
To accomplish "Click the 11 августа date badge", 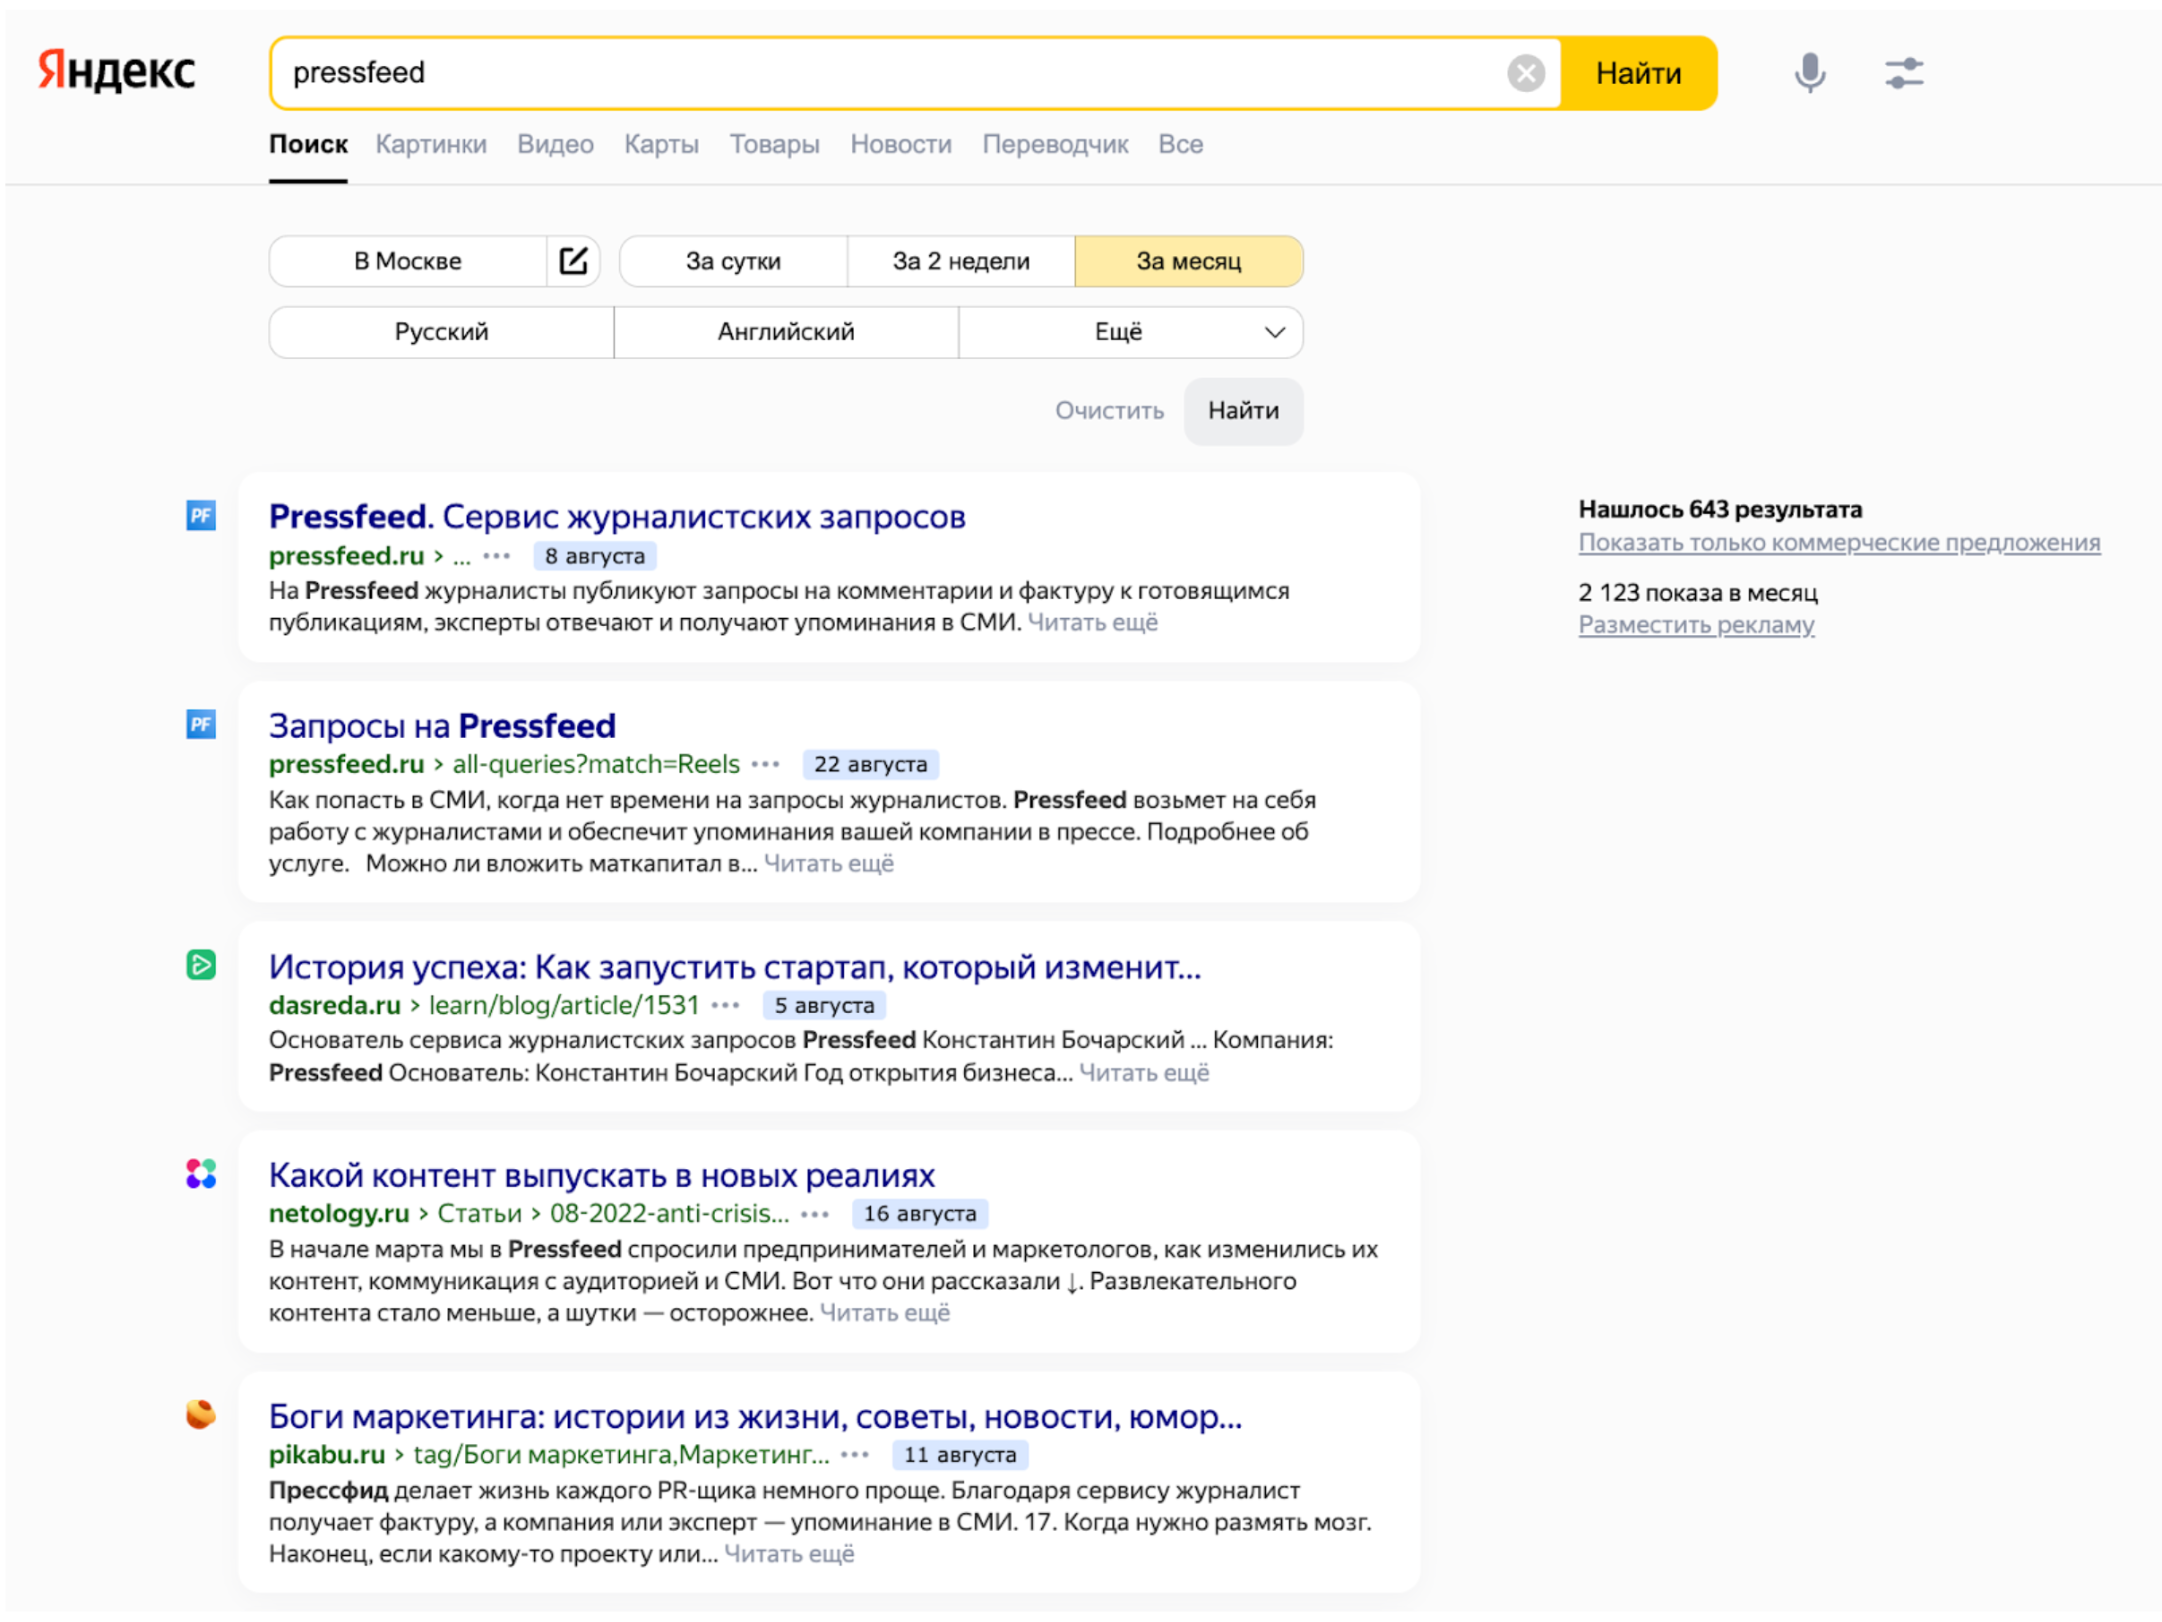I will tap(960, 1455).
